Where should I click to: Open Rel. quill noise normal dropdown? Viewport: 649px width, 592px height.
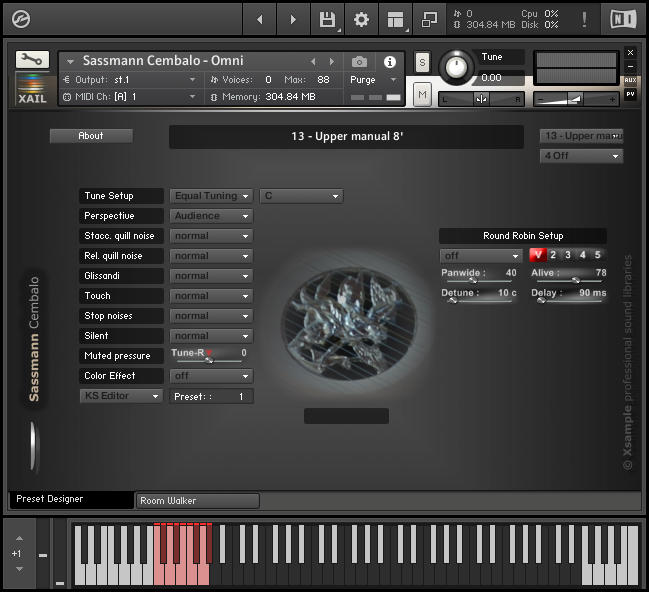click(x=211, y=256)
